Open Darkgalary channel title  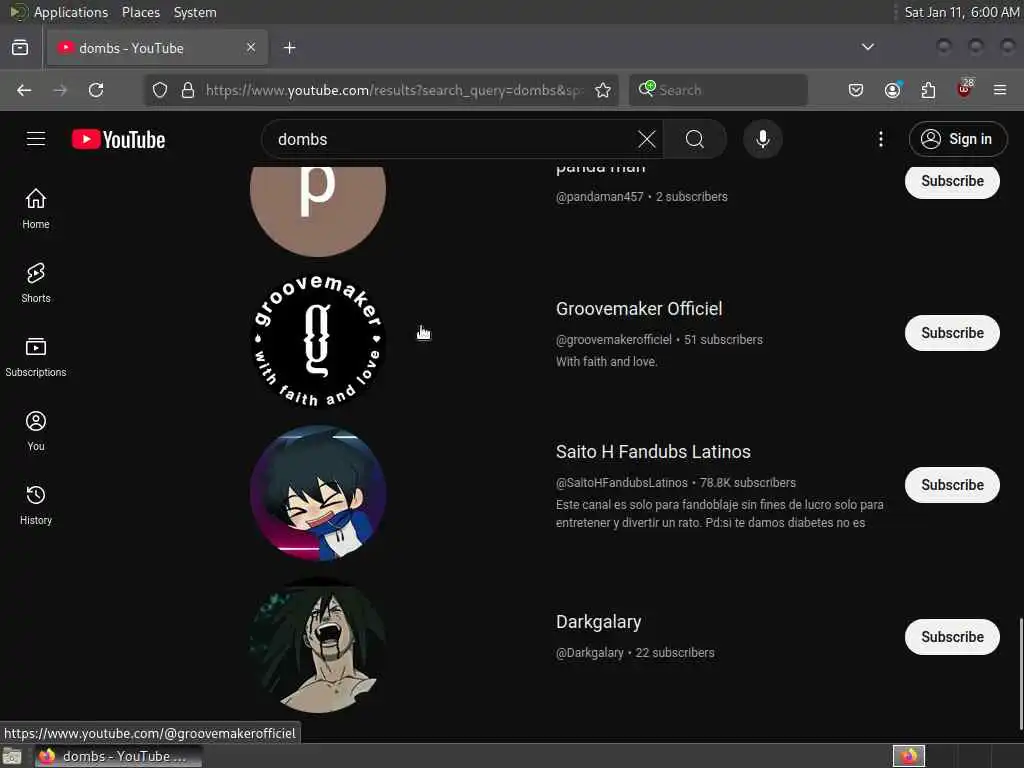click(598, 622)
